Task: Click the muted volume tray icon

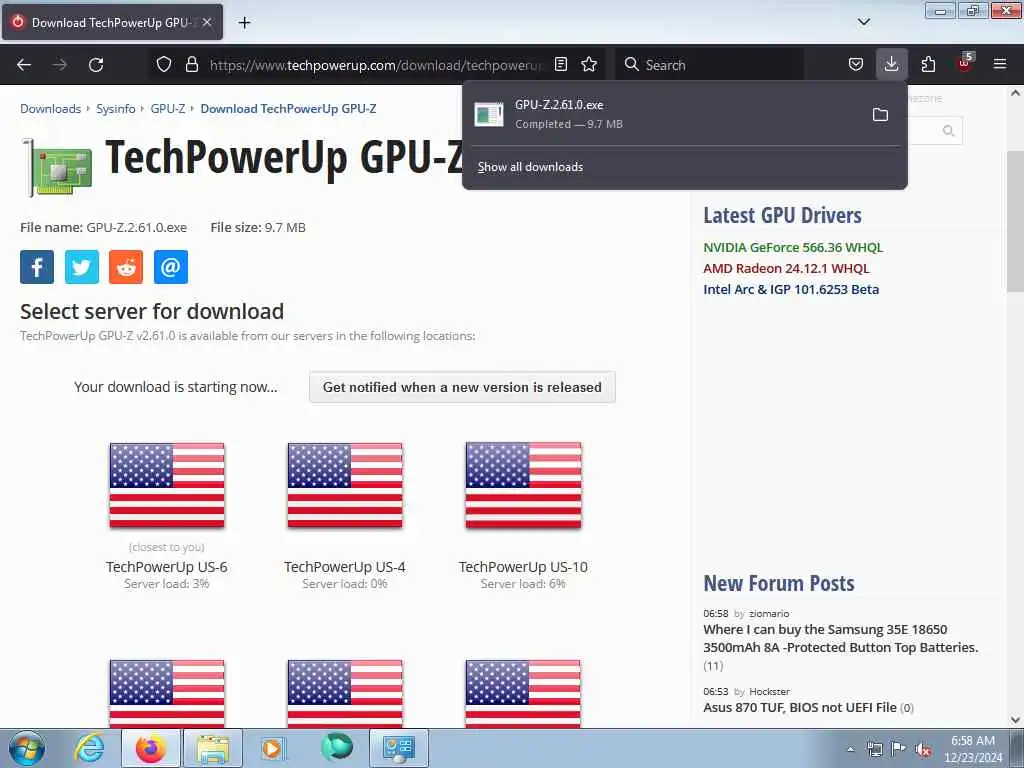Action: (923, 749)
